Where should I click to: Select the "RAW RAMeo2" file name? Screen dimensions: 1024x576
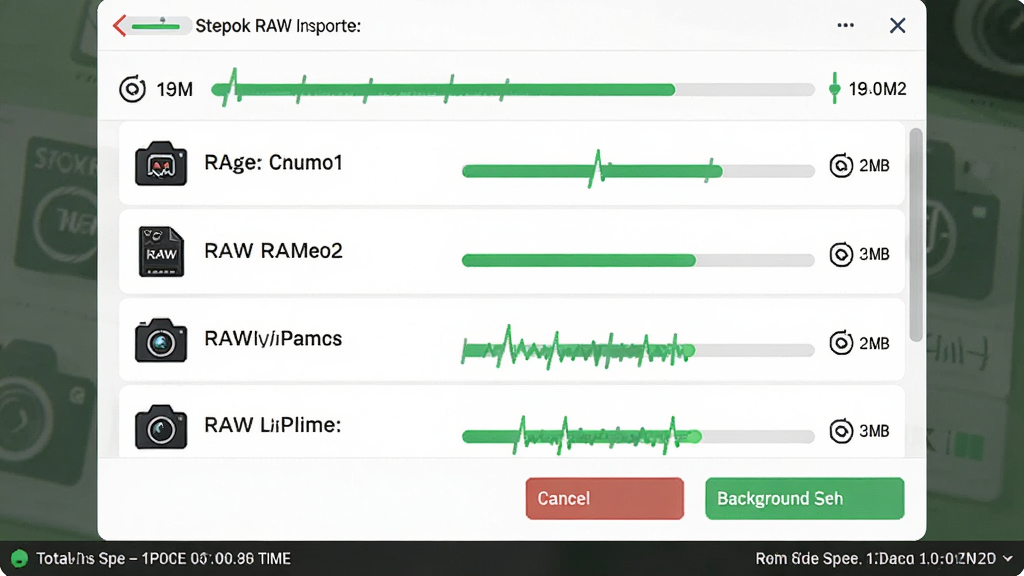(x=273, y=251)
